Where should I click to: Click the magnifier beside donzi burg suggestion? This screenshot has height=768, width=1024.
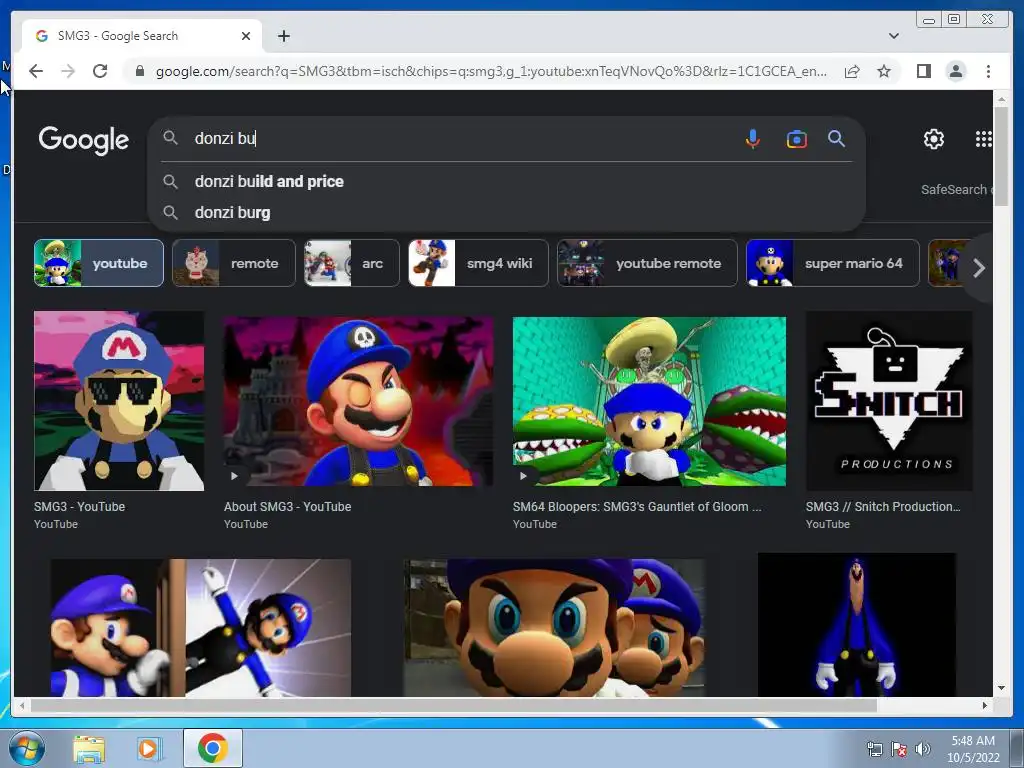(170, 212)
